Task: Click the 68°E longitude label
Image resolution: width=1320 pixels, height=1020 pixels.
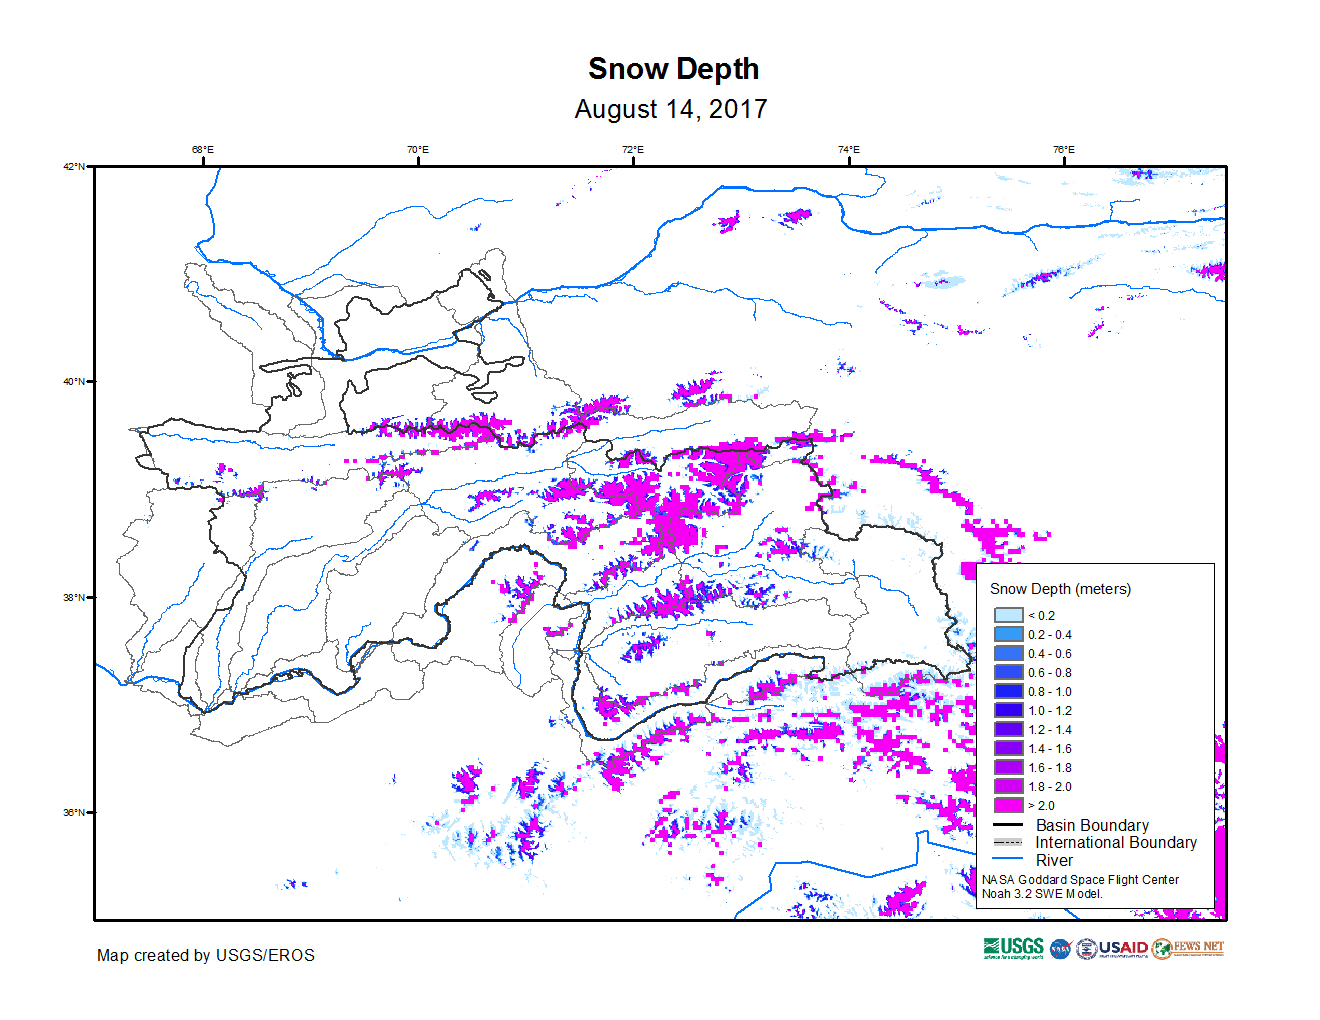Action: pyautogui.click(x=203, y=150)
